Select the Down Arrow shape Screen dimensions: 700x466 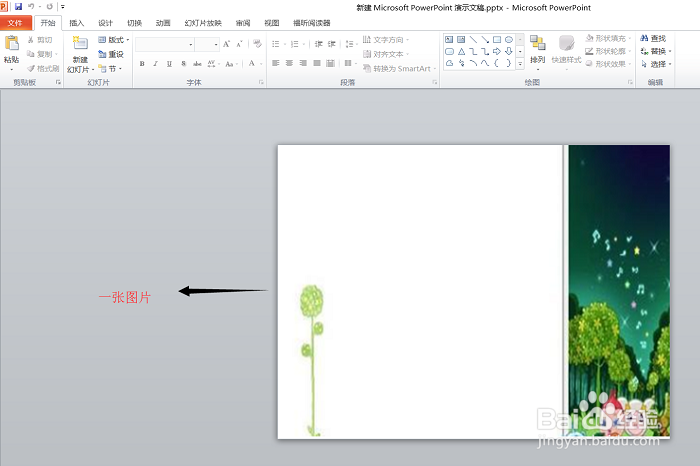pos(508,51)
